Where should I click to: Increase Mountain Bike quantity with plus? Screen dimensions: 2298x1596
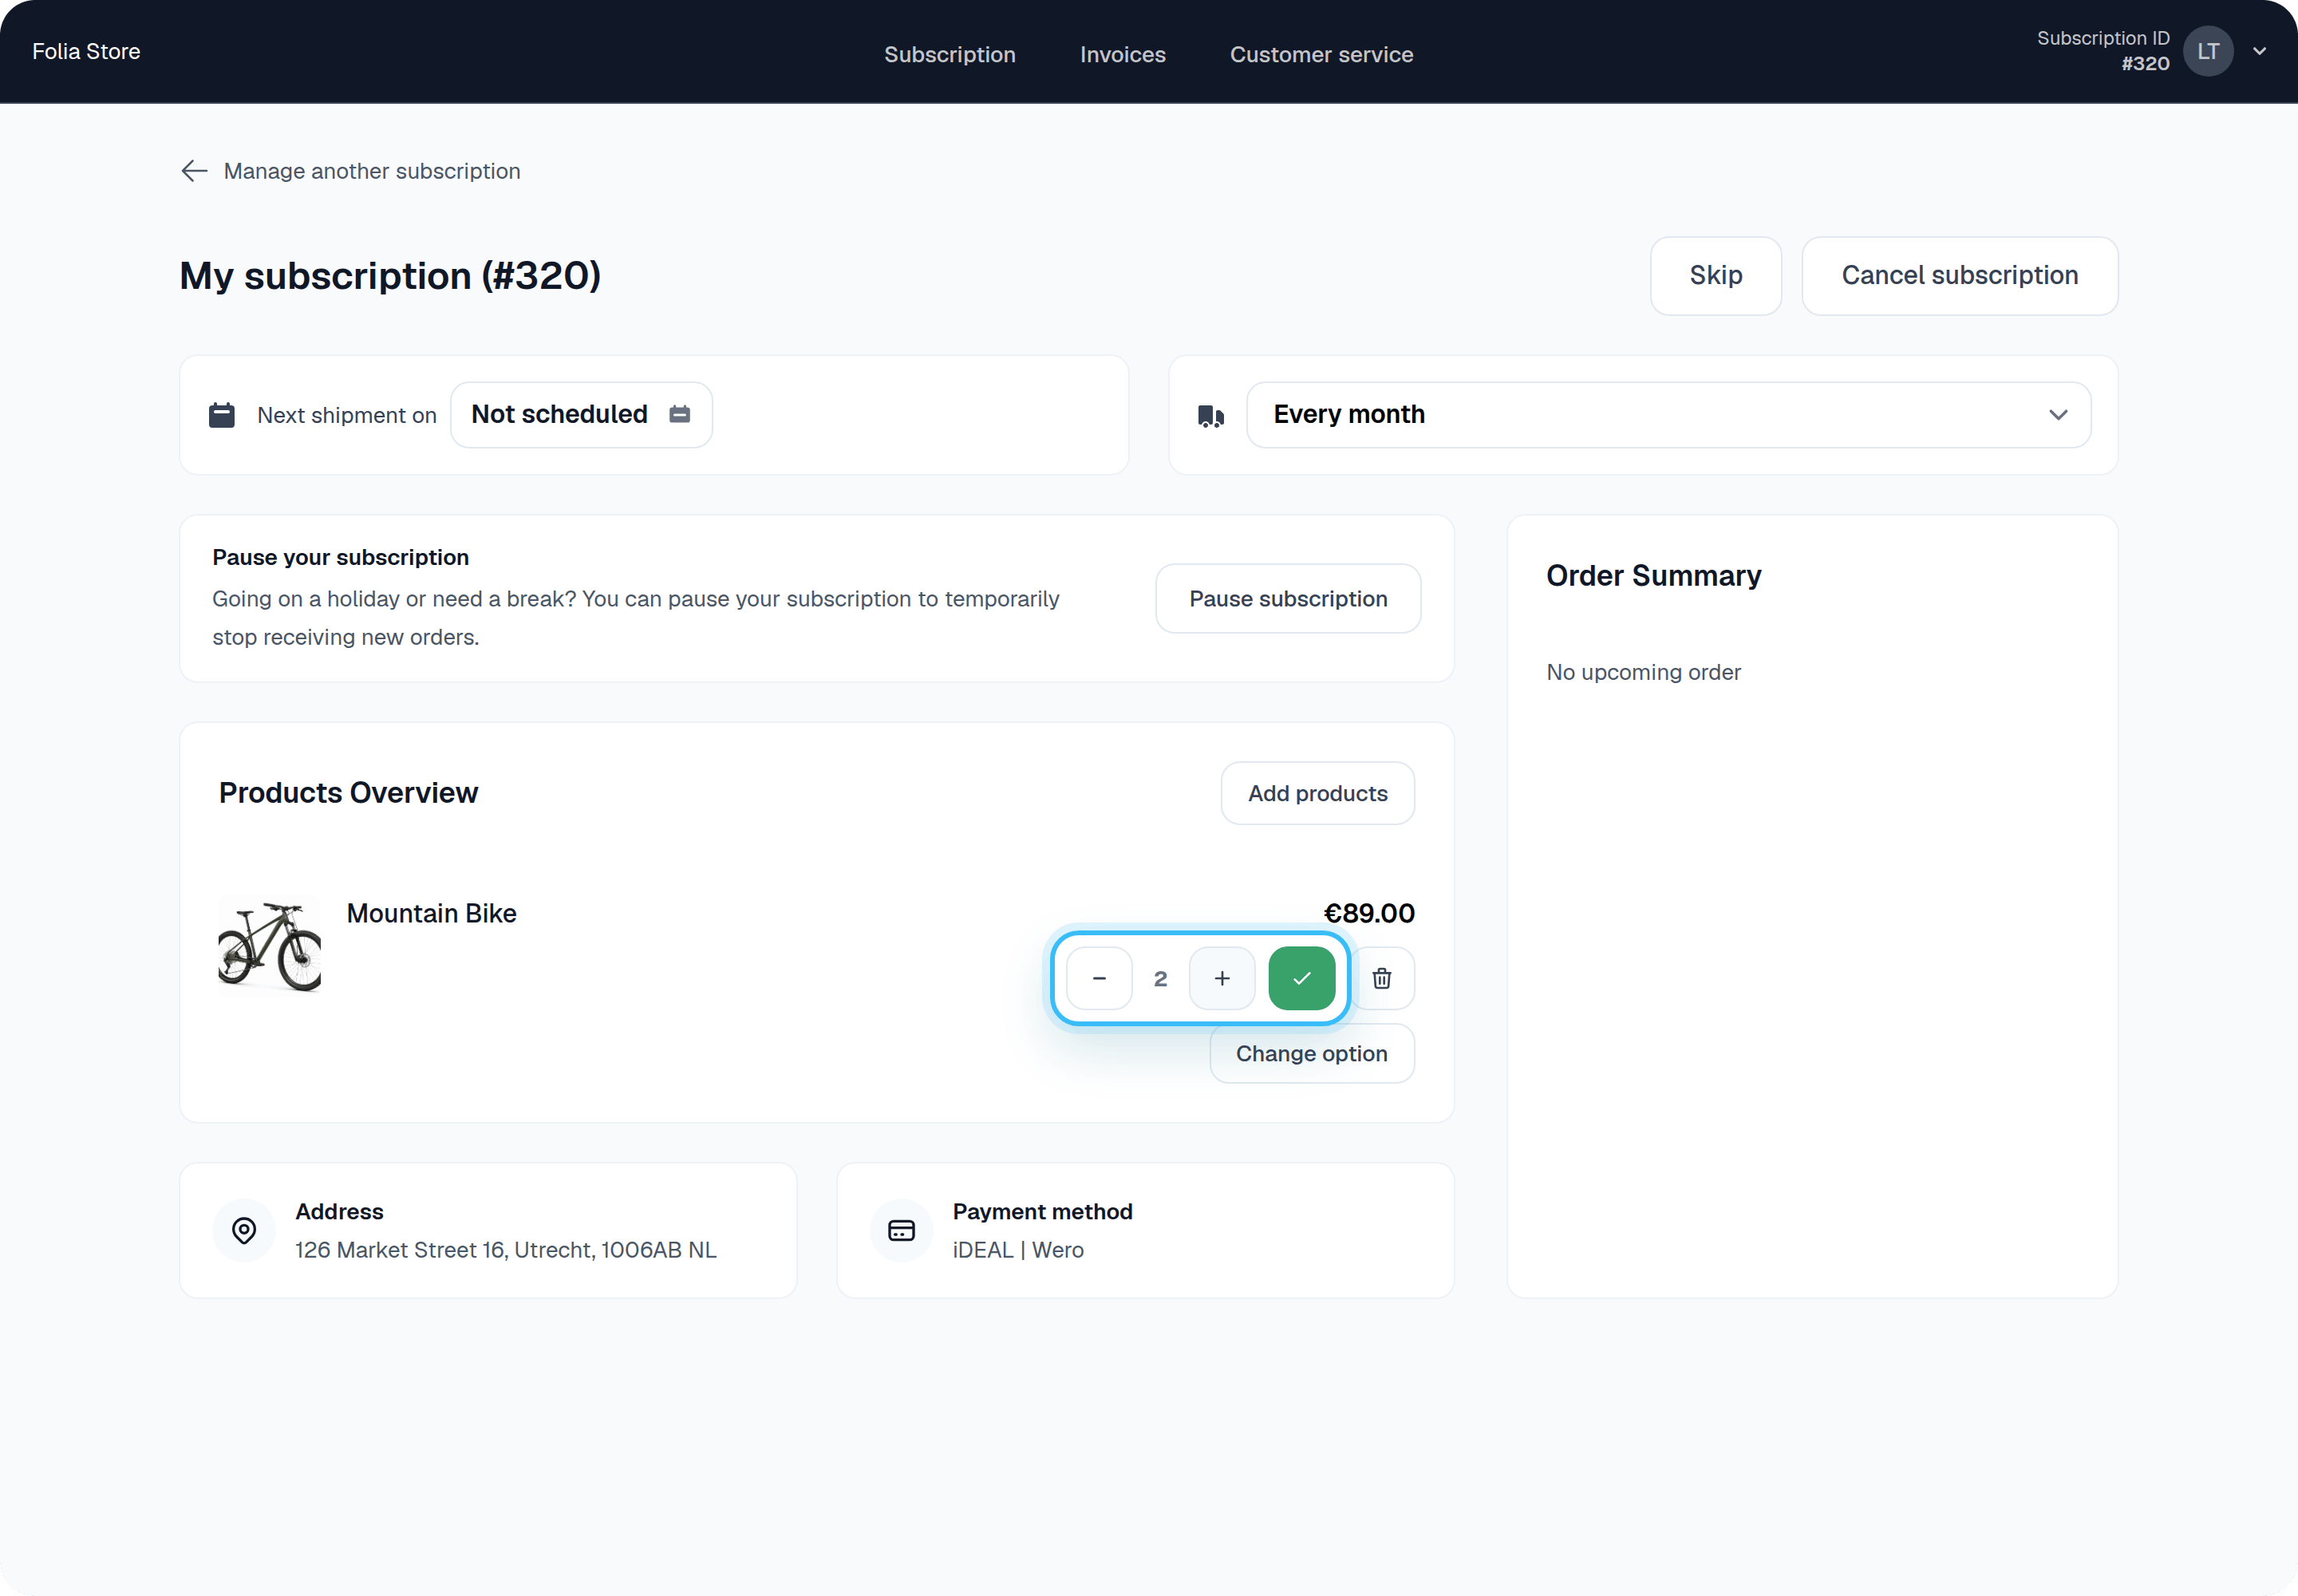pyautogui.click(x=1222, y=978)
